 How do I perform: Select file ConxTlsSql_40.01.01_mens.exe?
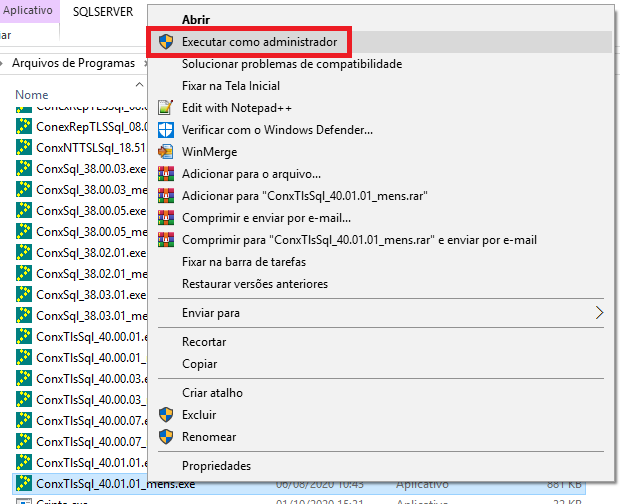point(115,484)
